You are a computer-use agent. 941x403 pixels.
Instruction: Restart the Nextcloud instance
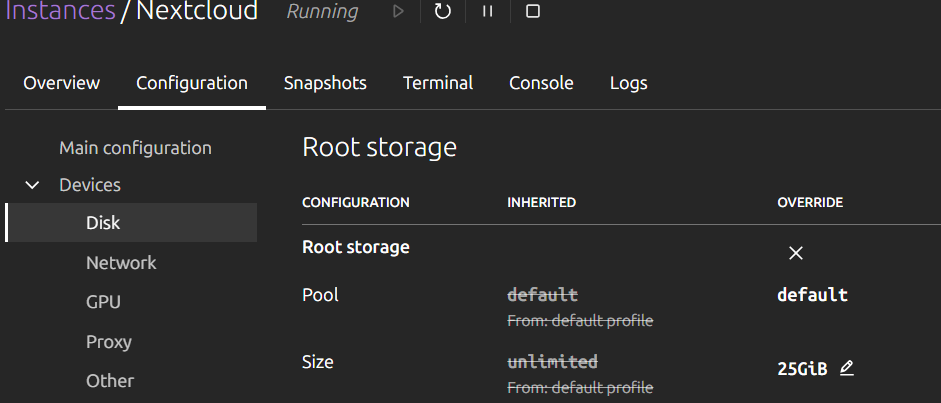[443, 12]
